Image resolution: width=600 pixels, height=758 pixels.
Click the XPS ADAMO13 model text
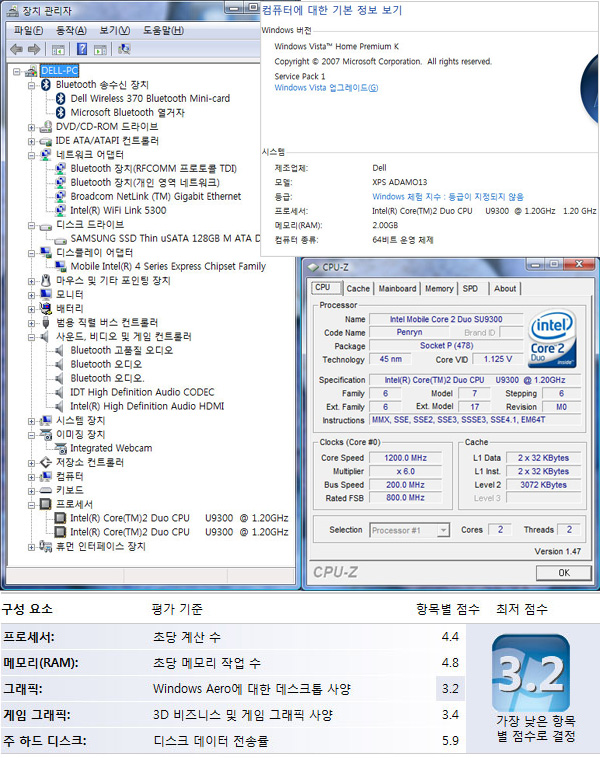click(400, 182)
